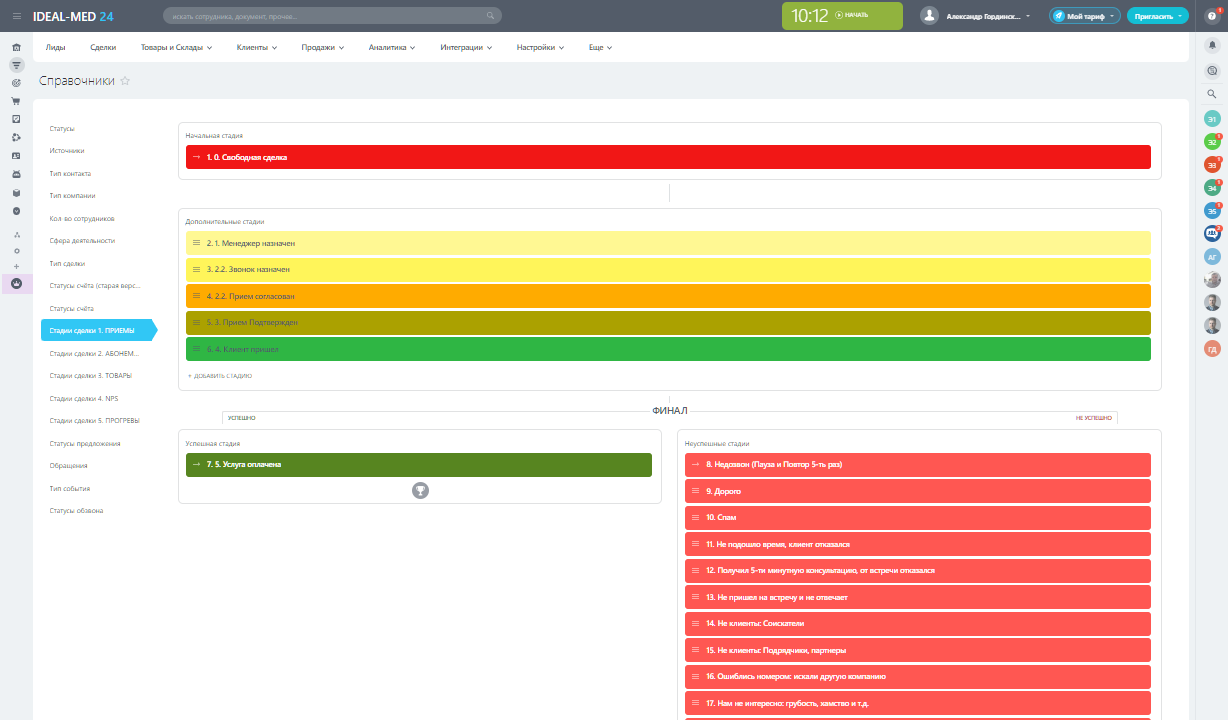Image resolution: width=1228 pixels, height=720 pixels.
Task: Open the target icon in left sidebar
Action: pyautogui.click(x=16, y=83)
